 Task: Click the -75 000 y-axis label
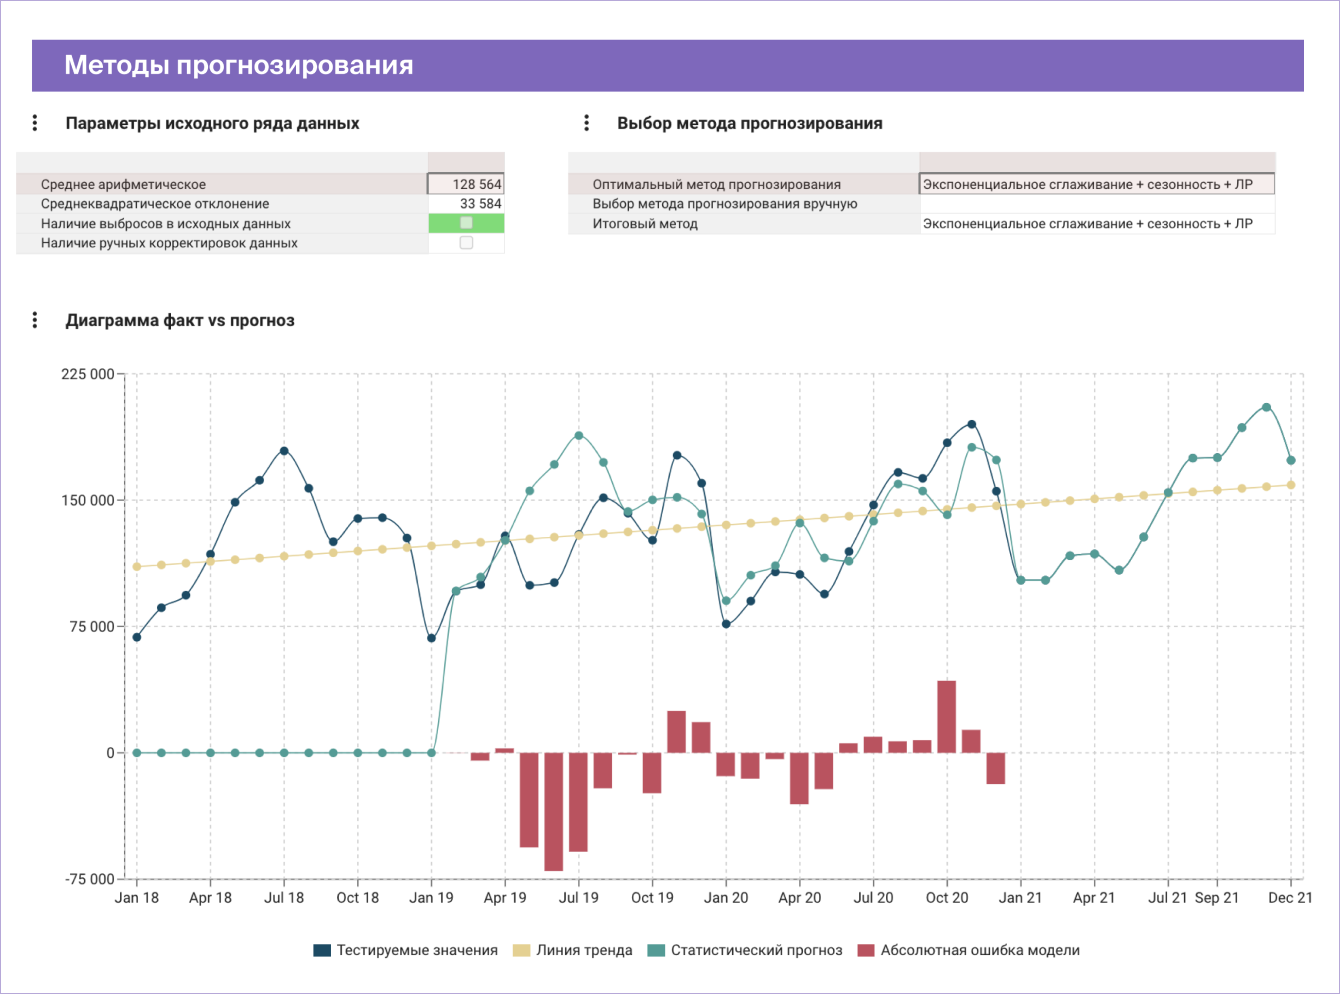point(90,879)
